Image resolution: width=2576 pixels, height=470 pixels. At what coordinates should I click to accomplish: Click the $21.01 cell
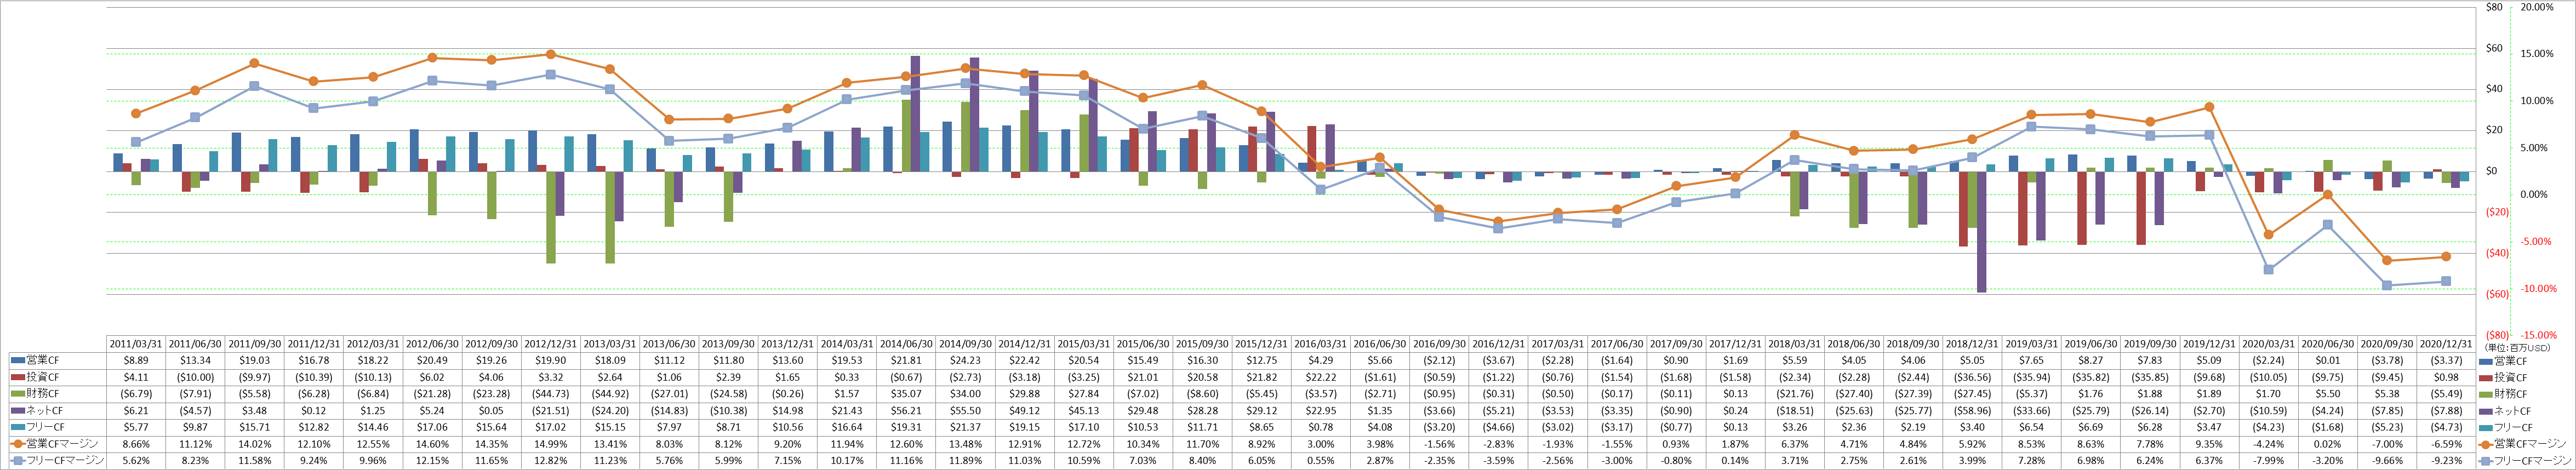pyautogui.click(x=1144, y=377)
